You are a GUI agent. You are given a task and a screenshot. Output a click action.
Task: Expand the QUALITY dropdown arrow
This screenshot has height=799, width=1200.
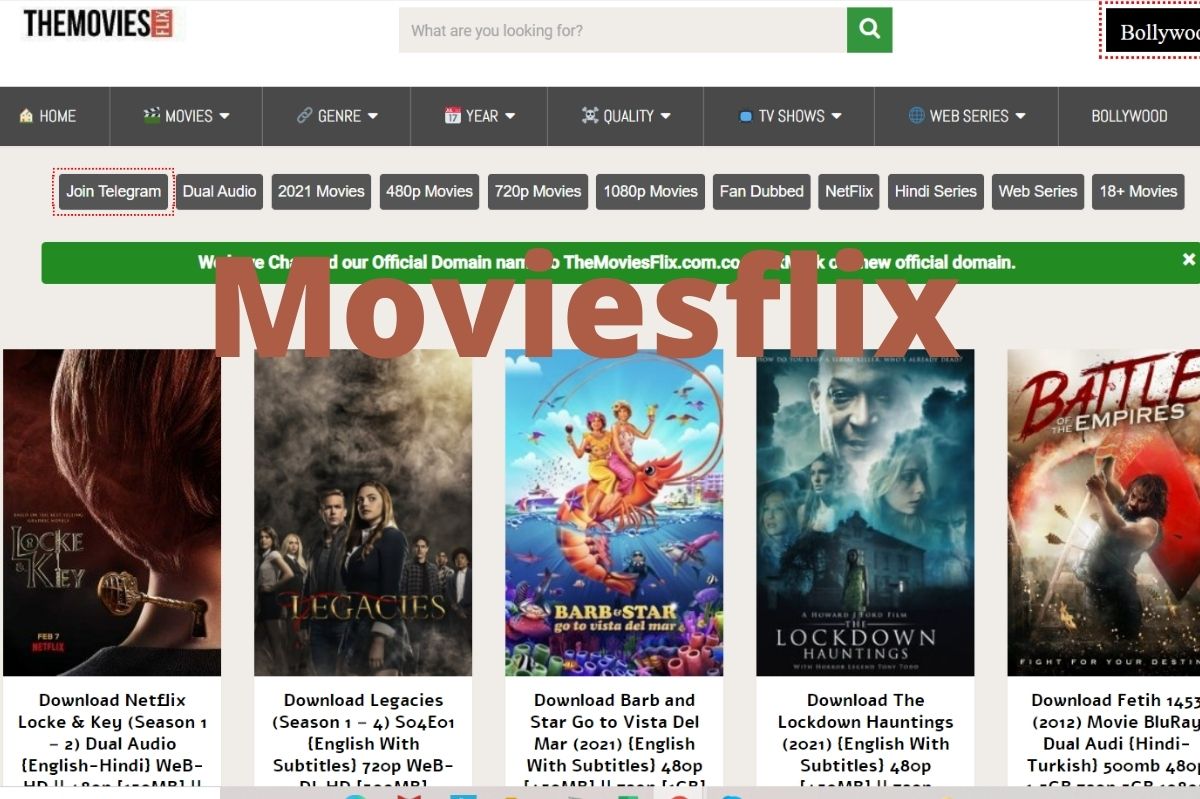pyautogui.click(x=666, y=116)
